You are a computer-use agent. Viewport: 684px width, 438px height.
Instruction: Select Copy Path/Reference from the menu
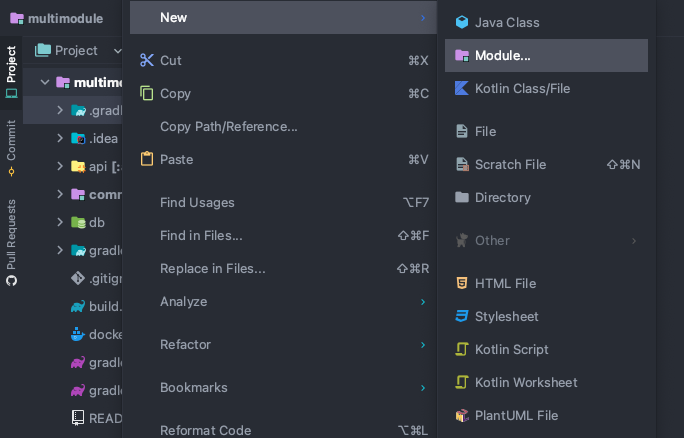[x=283, y=127]
